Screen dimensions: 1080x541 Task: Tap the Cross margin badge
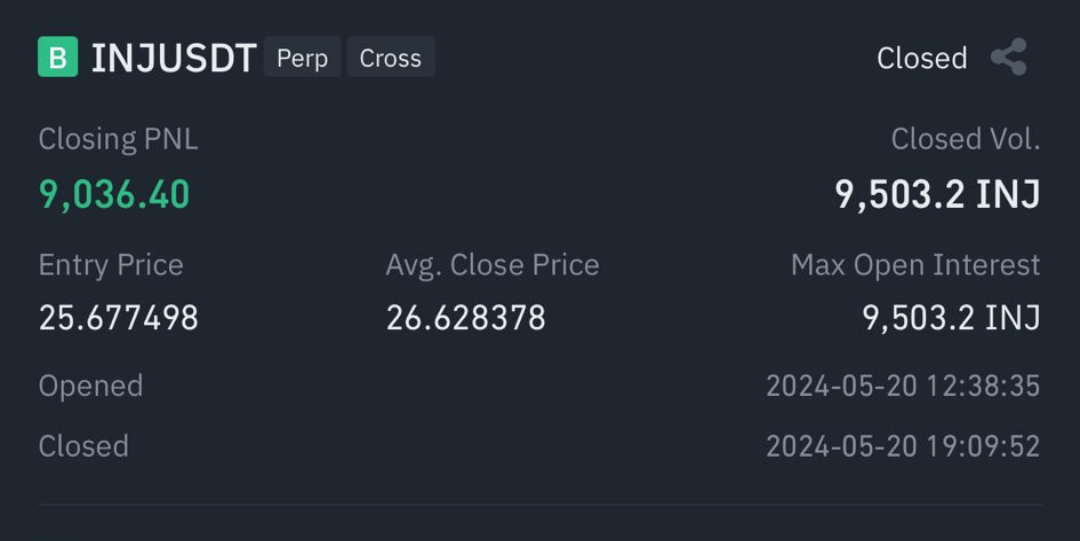[390, 58]
